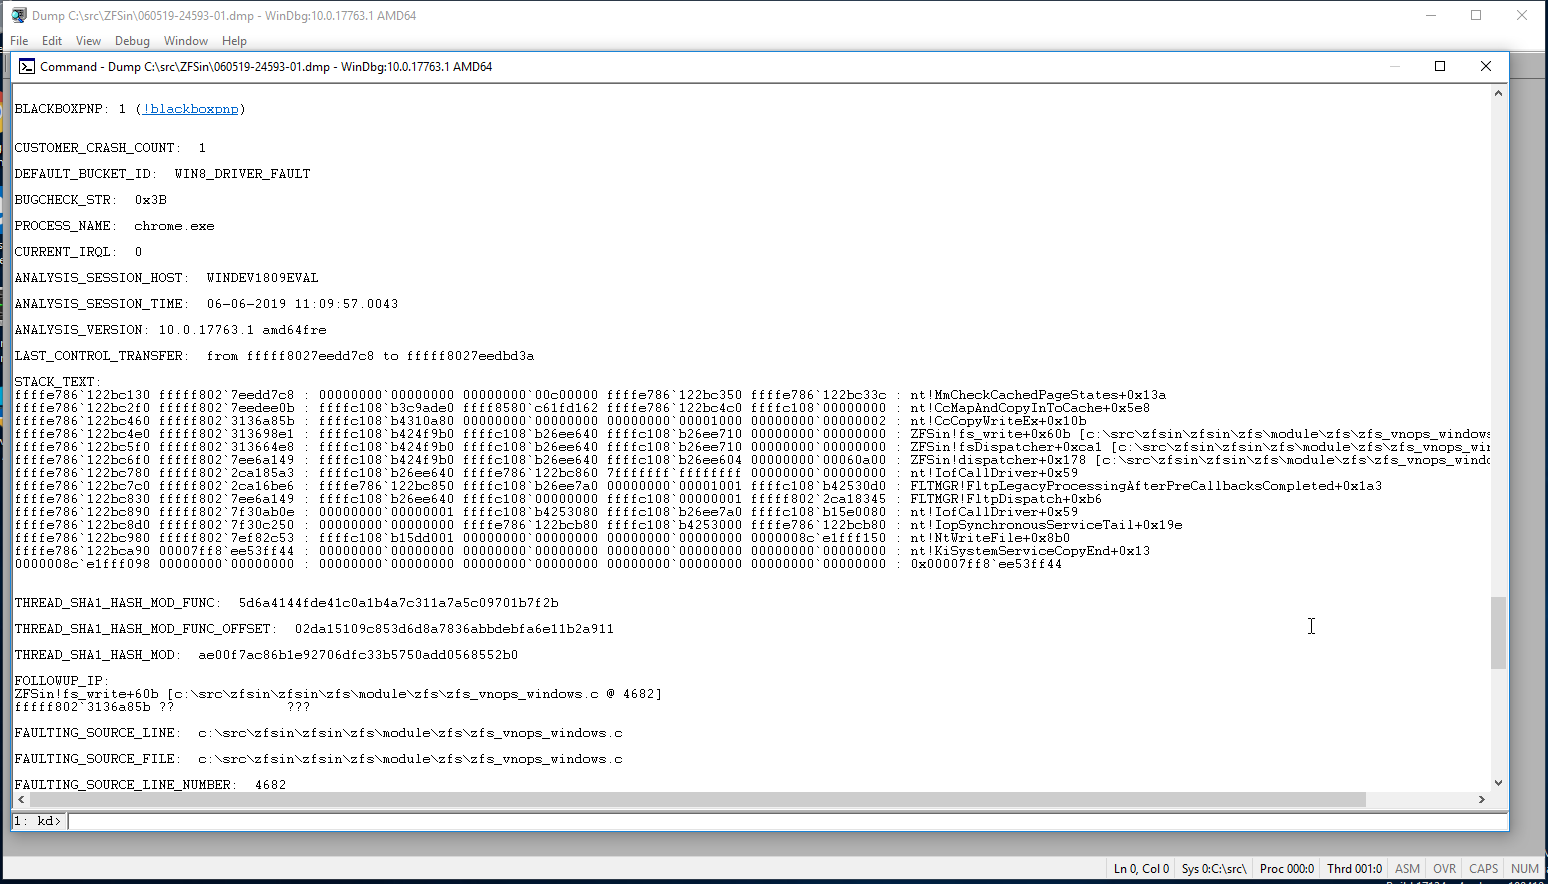Viewport: 1548px width, 884px height.
Task: Click the NUM status indicator
Action: 1525,869
